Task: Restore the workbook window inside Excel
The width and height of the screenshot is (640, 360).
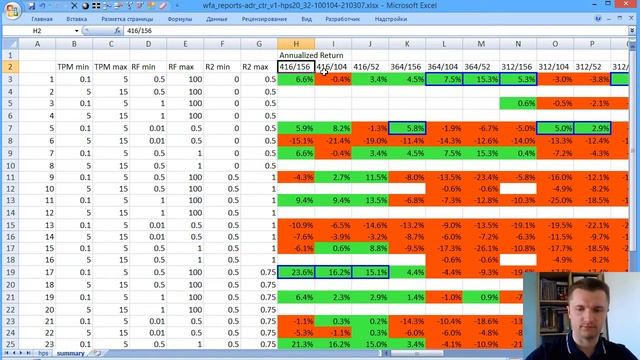Action: tap(620, 19)
